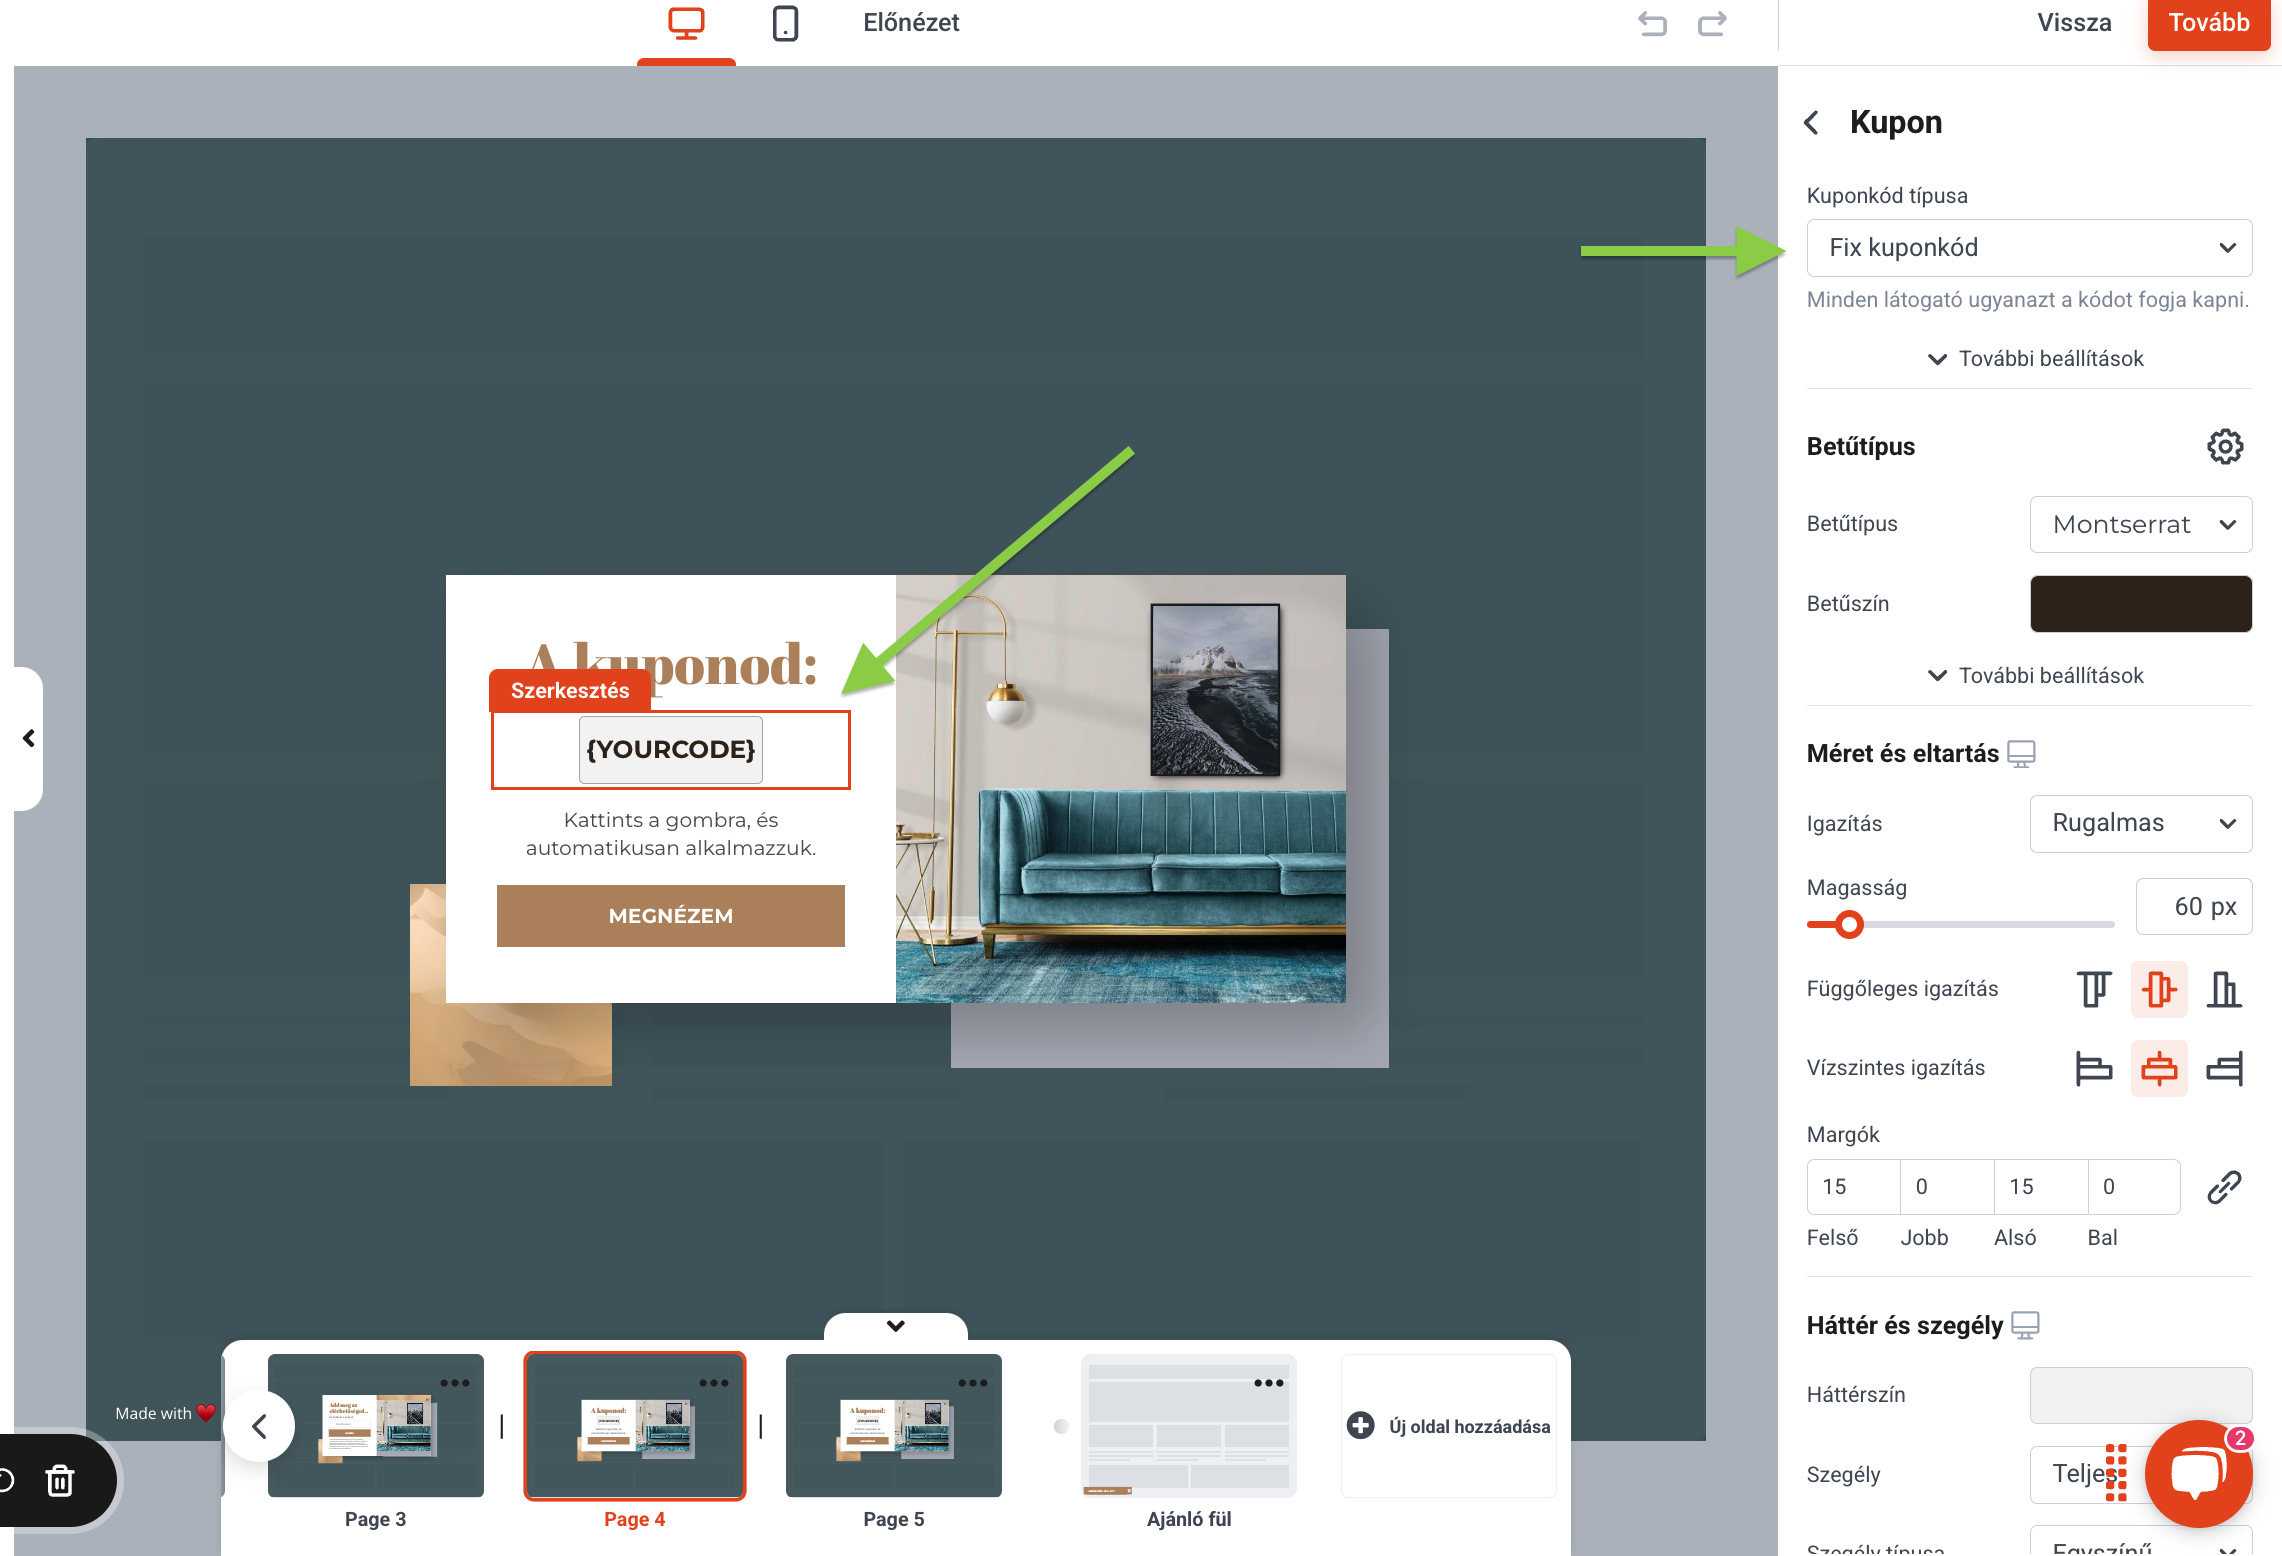Click the Ajánló fül label
2282x1556 pixels.
click(1189, 1519)
